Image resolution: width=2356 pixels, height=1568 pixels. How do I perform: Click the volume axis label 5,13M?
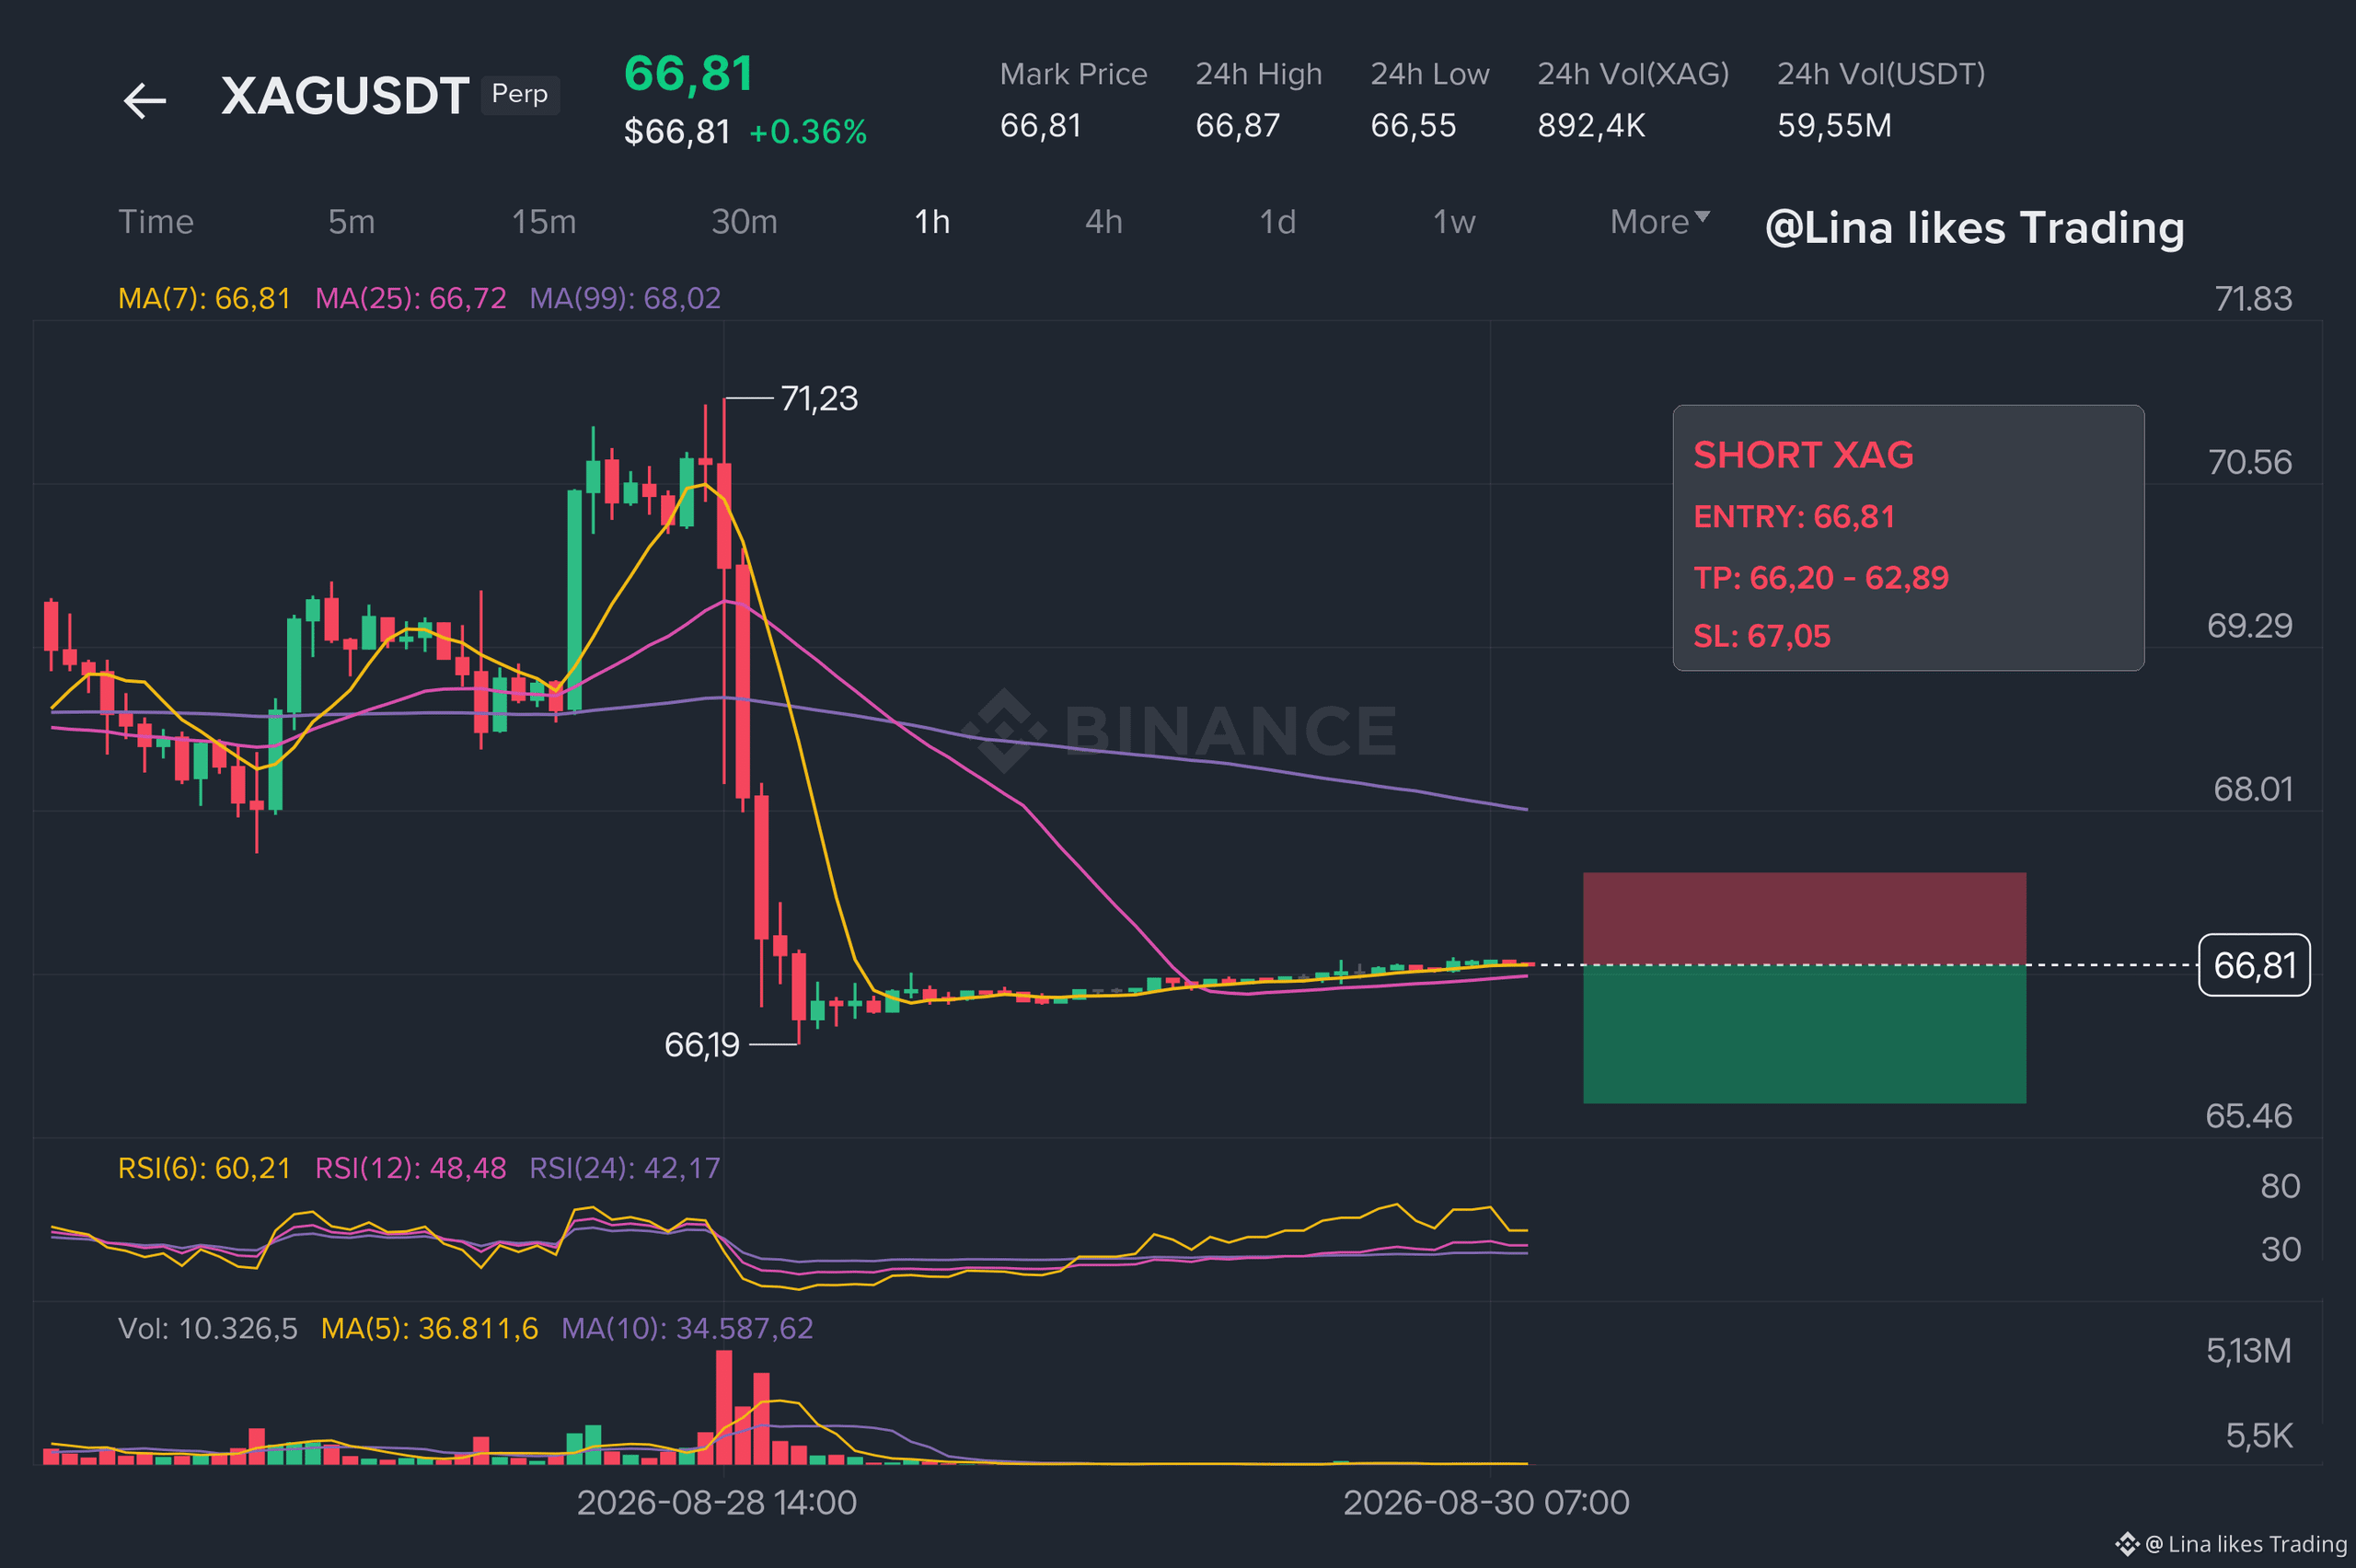[2249, 1351]
